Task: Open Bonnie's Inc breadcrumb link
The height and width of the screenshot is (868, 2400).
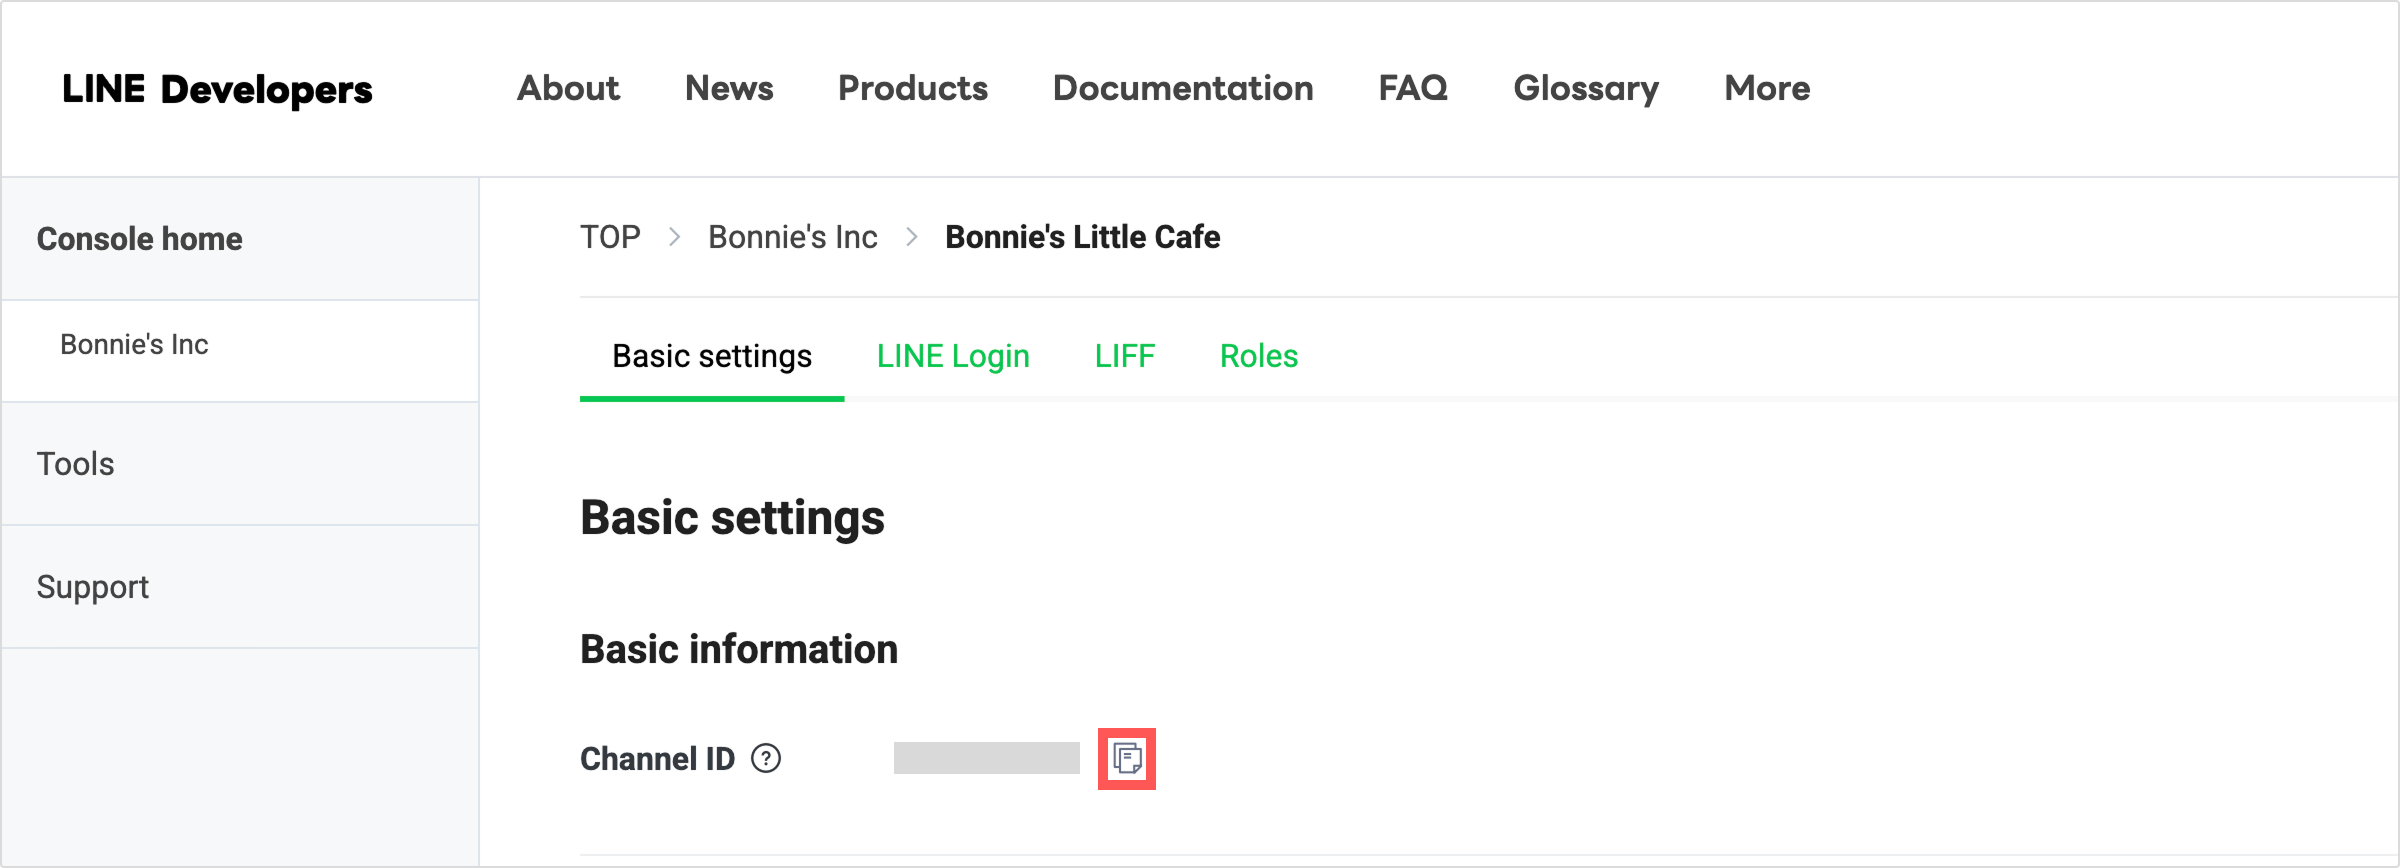Action: 793,237
